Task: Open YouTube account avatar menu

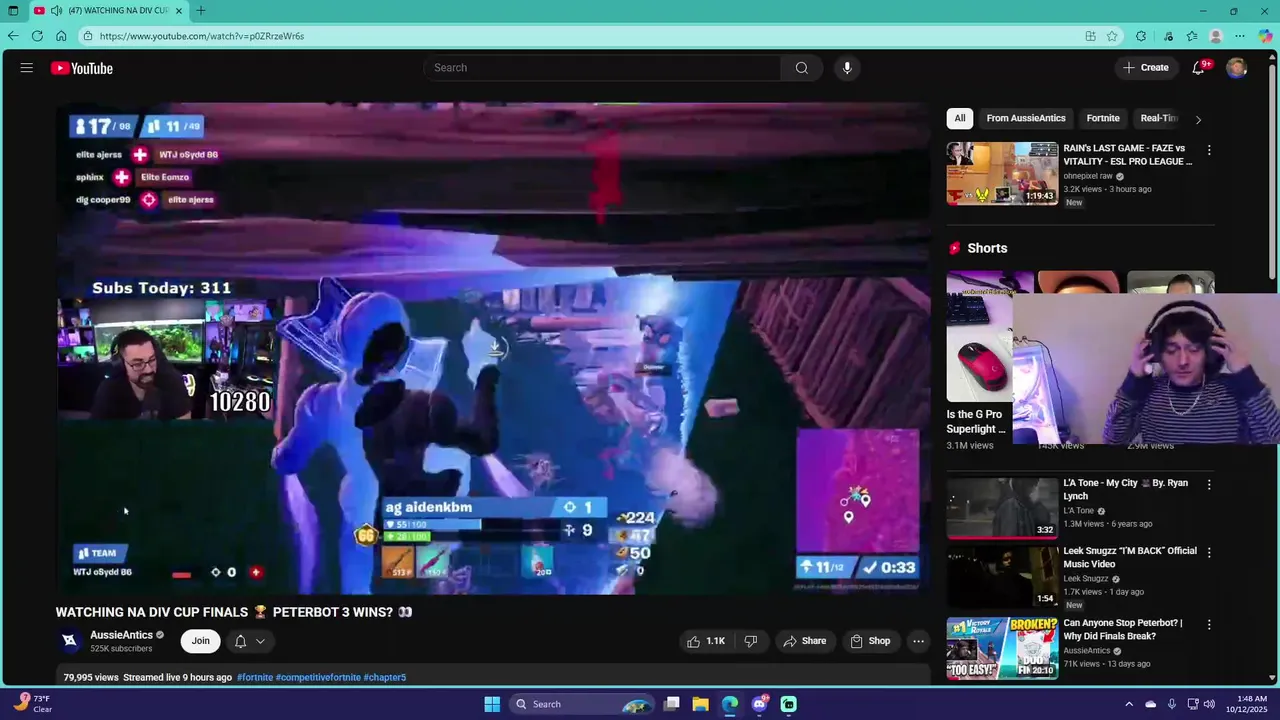Action: [x=1237, y=68]
